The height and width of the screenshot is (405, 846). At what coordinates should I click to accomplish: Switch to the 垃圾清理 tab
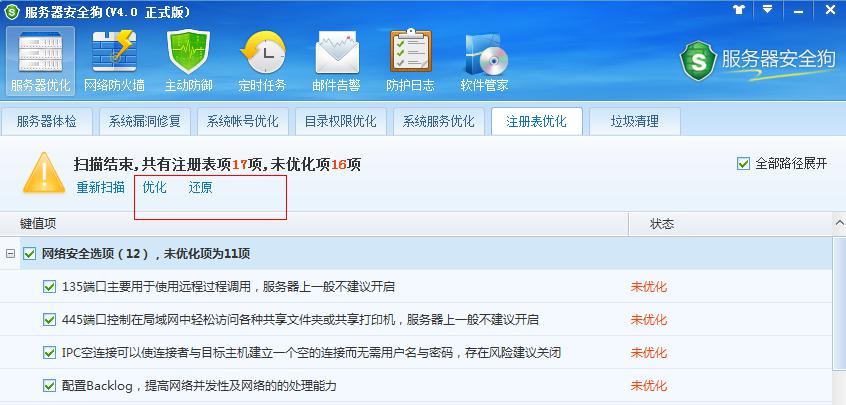pos(634,121)
